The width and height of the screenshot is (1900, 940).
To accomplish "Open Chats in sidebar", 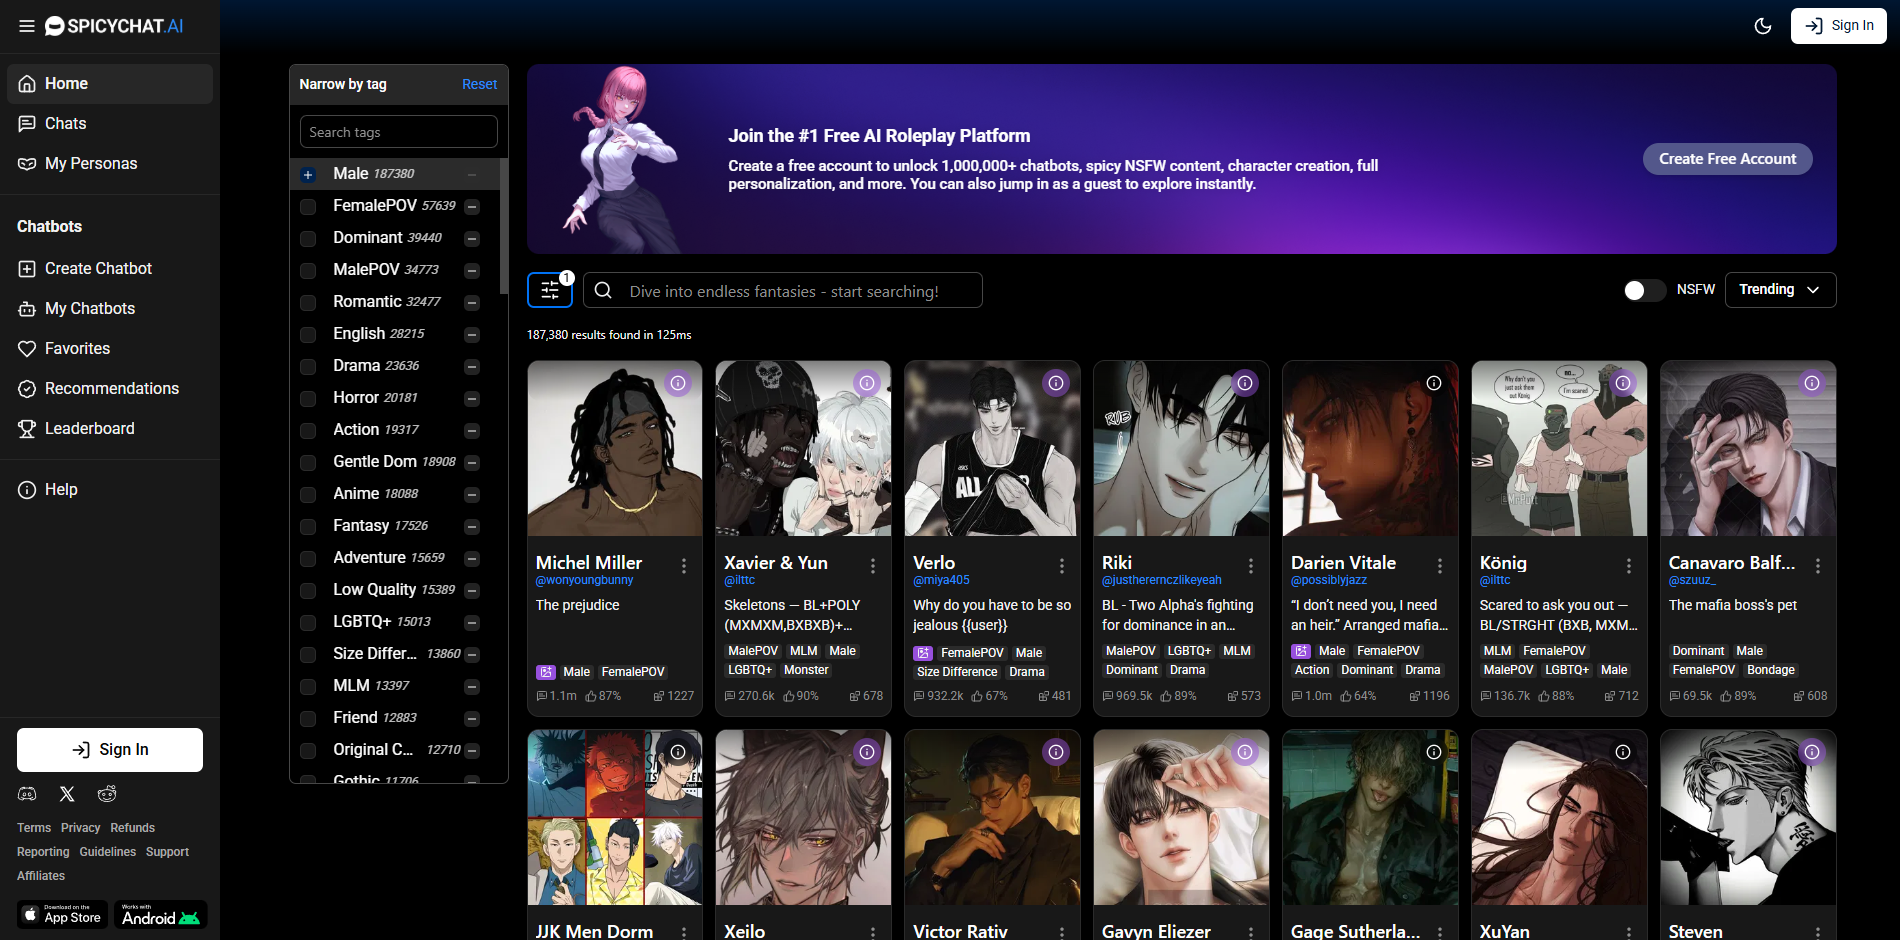I will point(110,124).
